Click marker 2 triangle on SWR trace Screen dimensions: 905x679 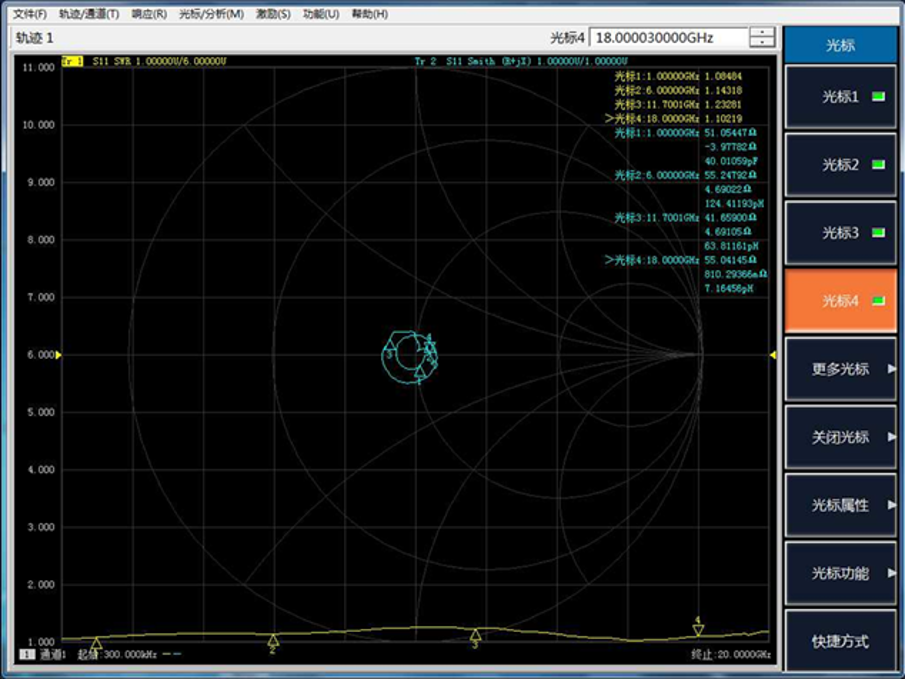point(273,640)
